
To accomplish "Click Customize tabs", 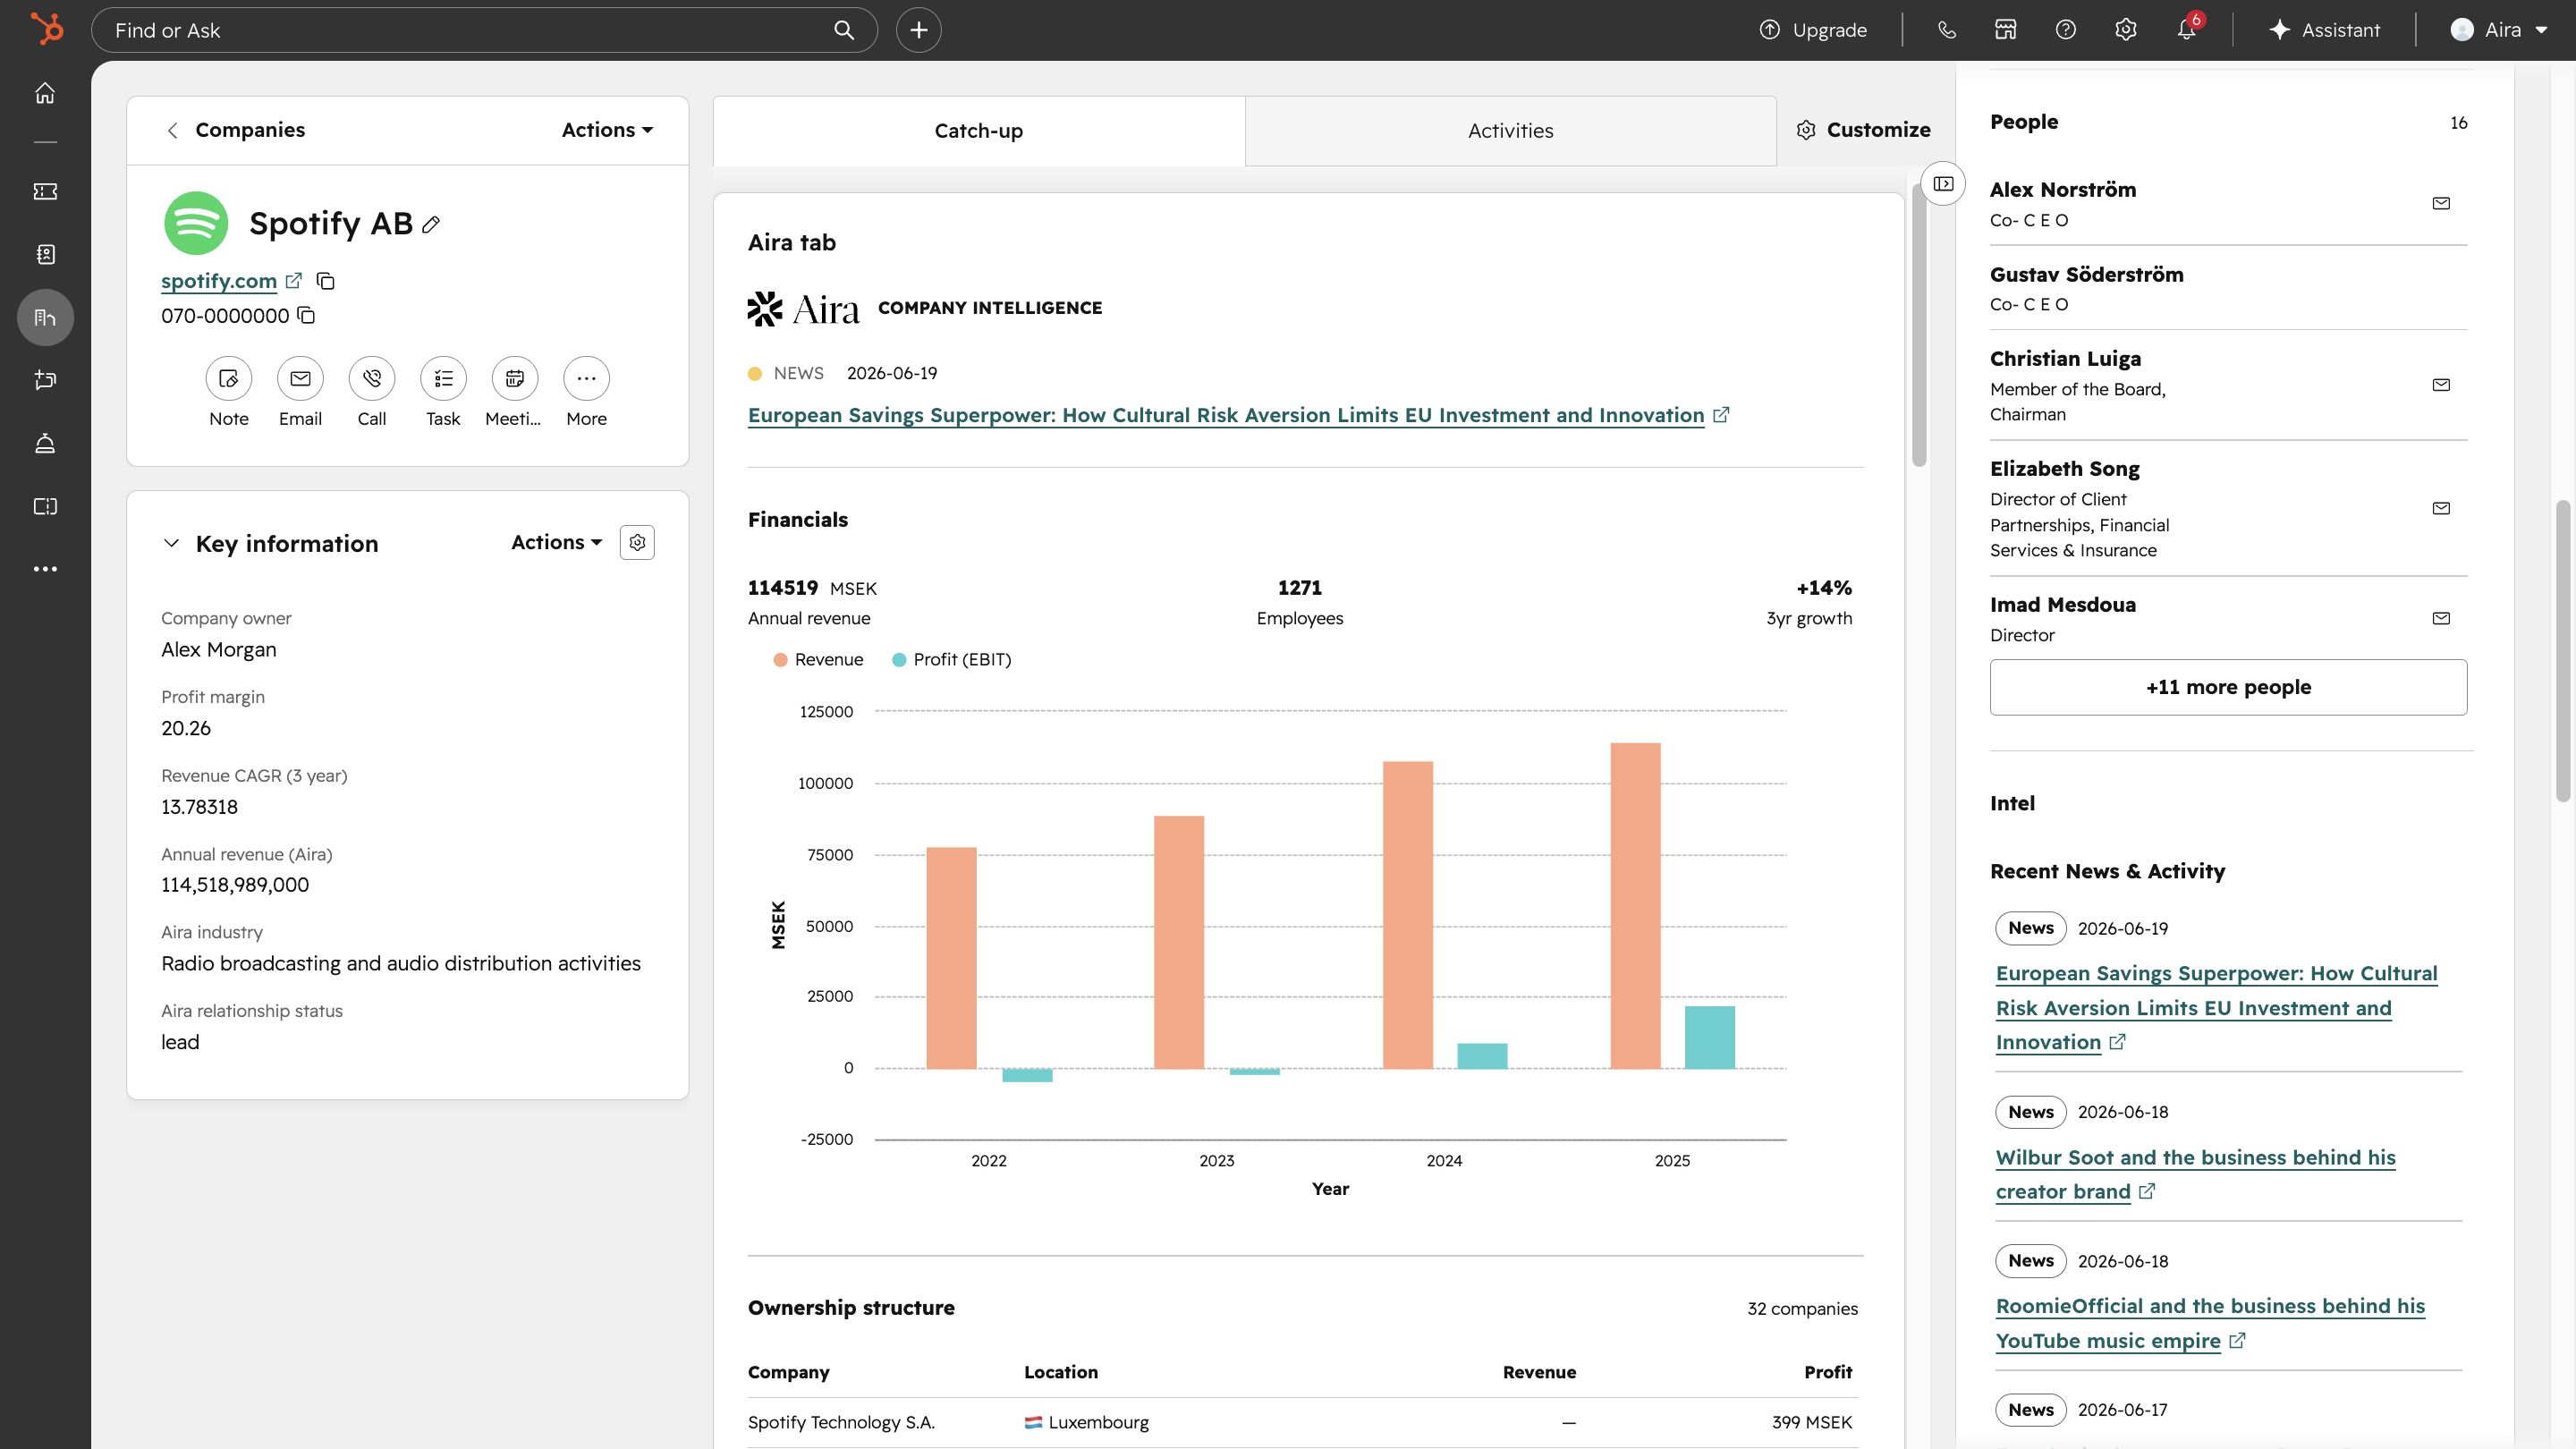I will [1863, 130].
